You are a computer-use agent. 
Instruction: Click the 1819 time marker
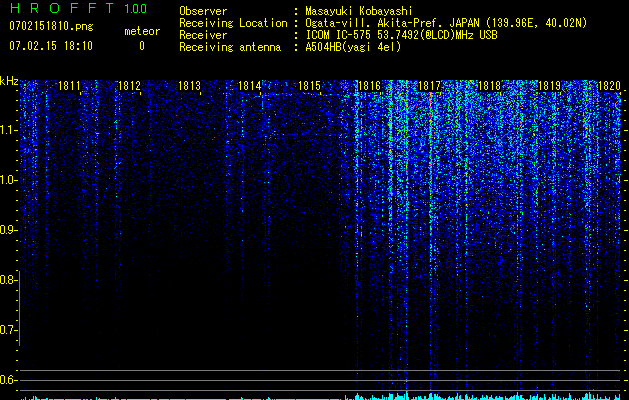pos(550,86)
